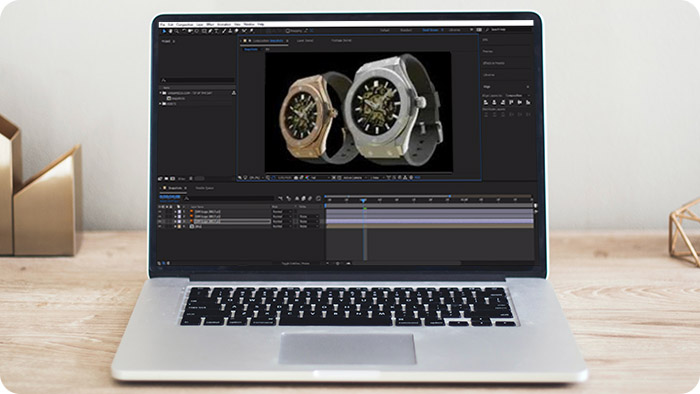
Task: Click the align right icon in Align panel
Action: [503, 102]
